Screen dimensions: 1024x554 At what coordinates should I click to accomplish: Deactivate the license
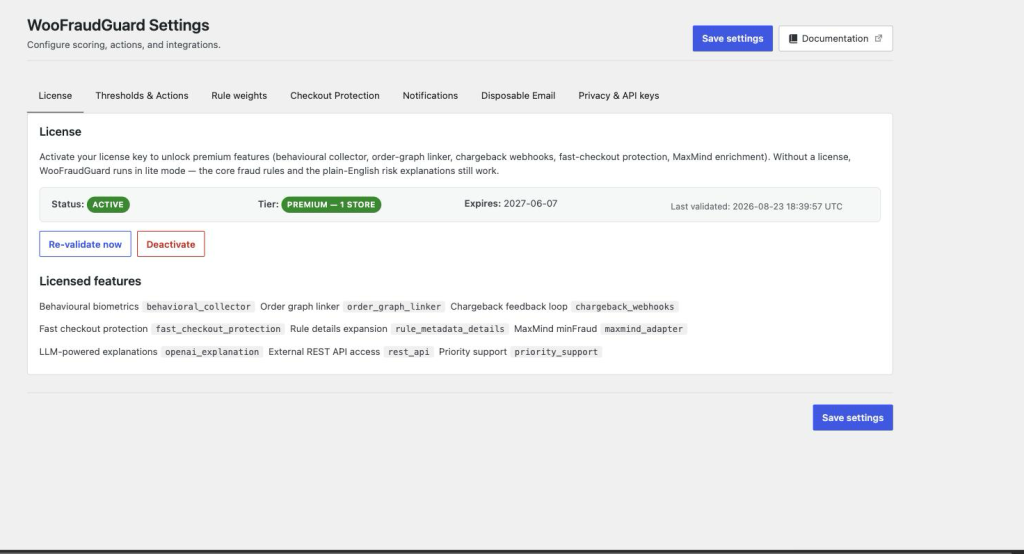[x=170, y=244]
